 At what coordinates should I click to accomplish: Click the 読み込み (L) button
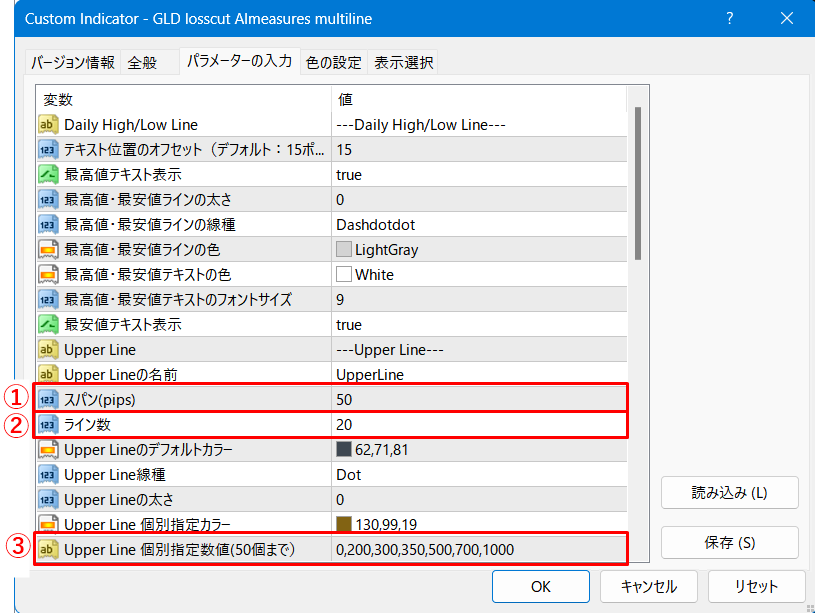(x=729, y=493)
